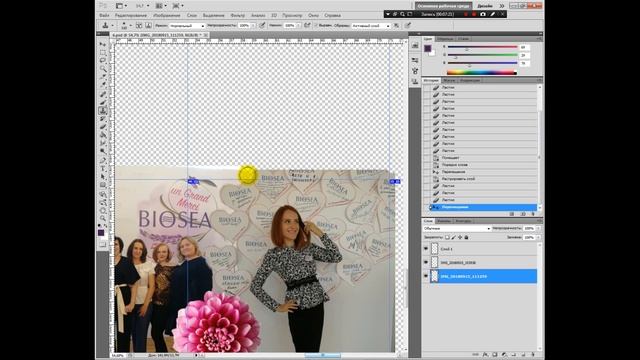
Task: Create new adjustment layer icon
Action: click(x=504, y=355)
